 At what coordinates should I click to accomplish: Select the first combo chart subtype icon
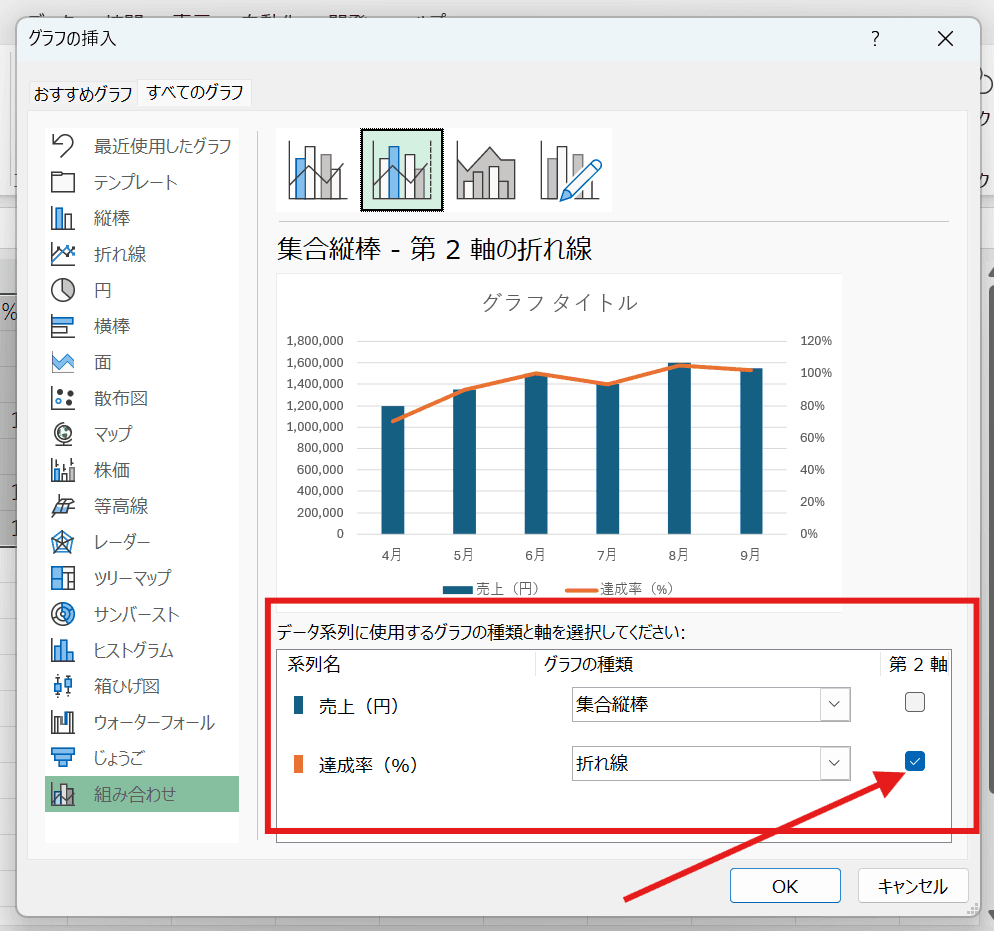318,170
